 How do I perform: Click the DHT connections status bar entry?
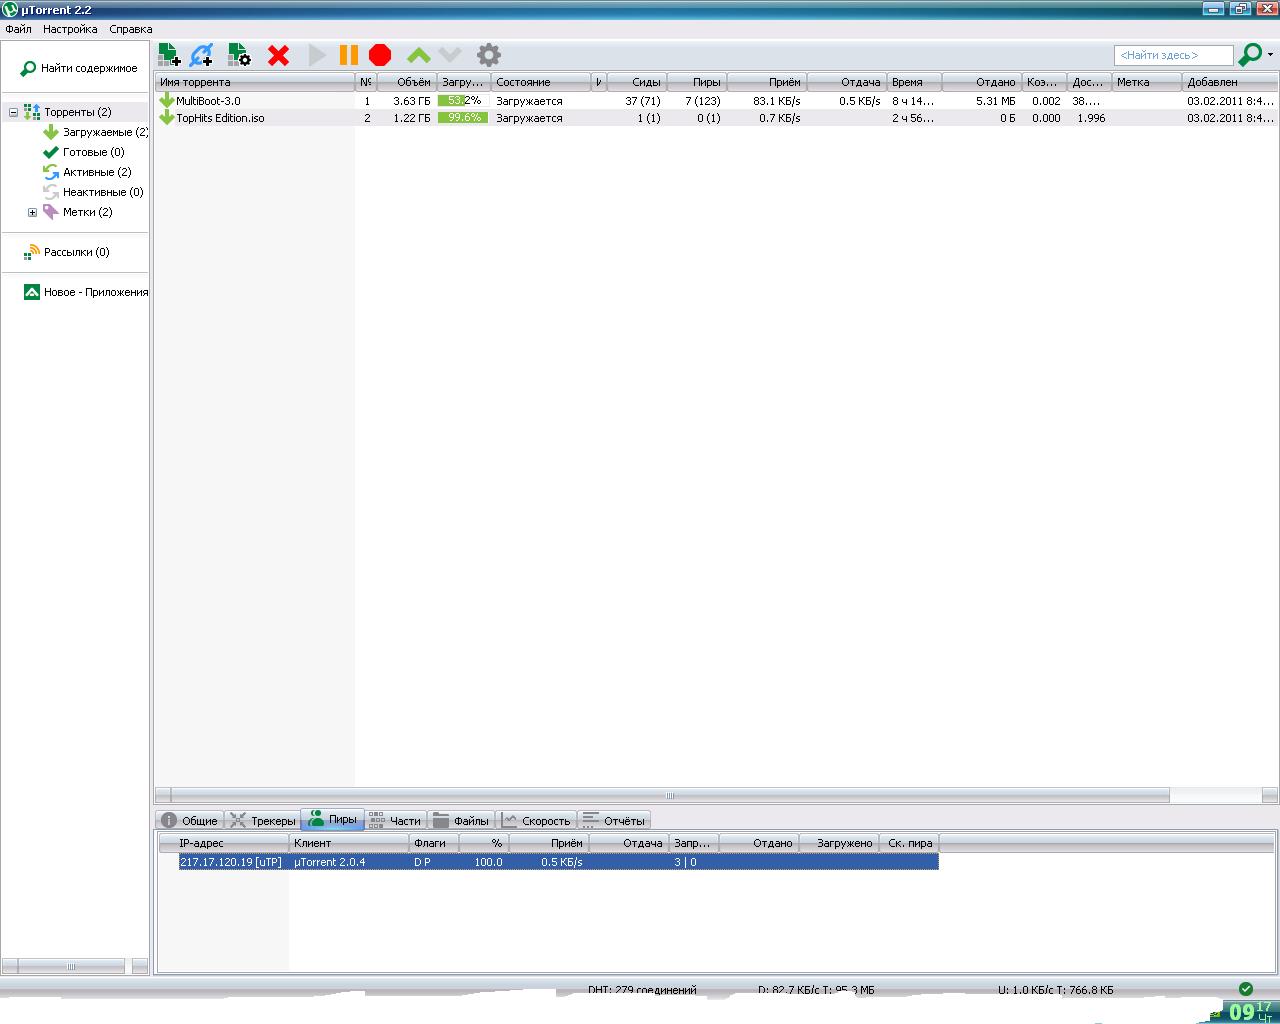click(x=642, y=990)
